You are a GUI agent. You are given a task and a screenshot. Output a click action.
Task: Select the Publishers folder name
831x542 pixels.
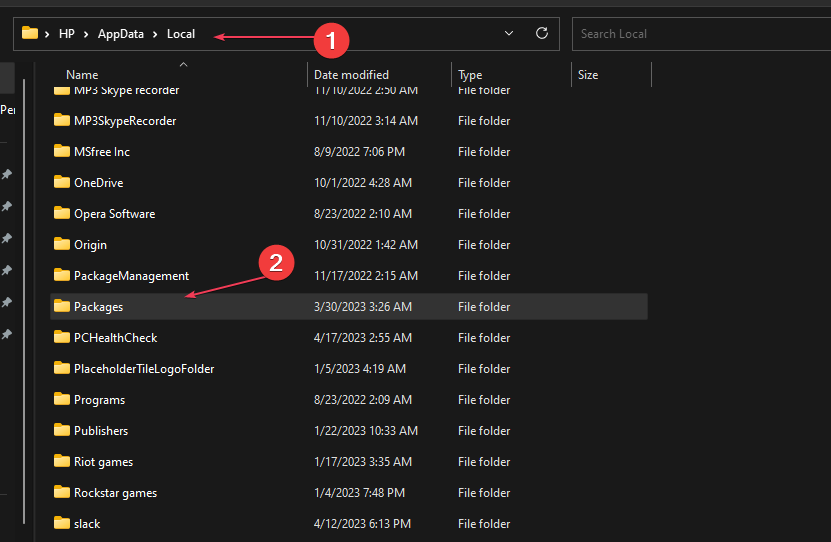101,431
